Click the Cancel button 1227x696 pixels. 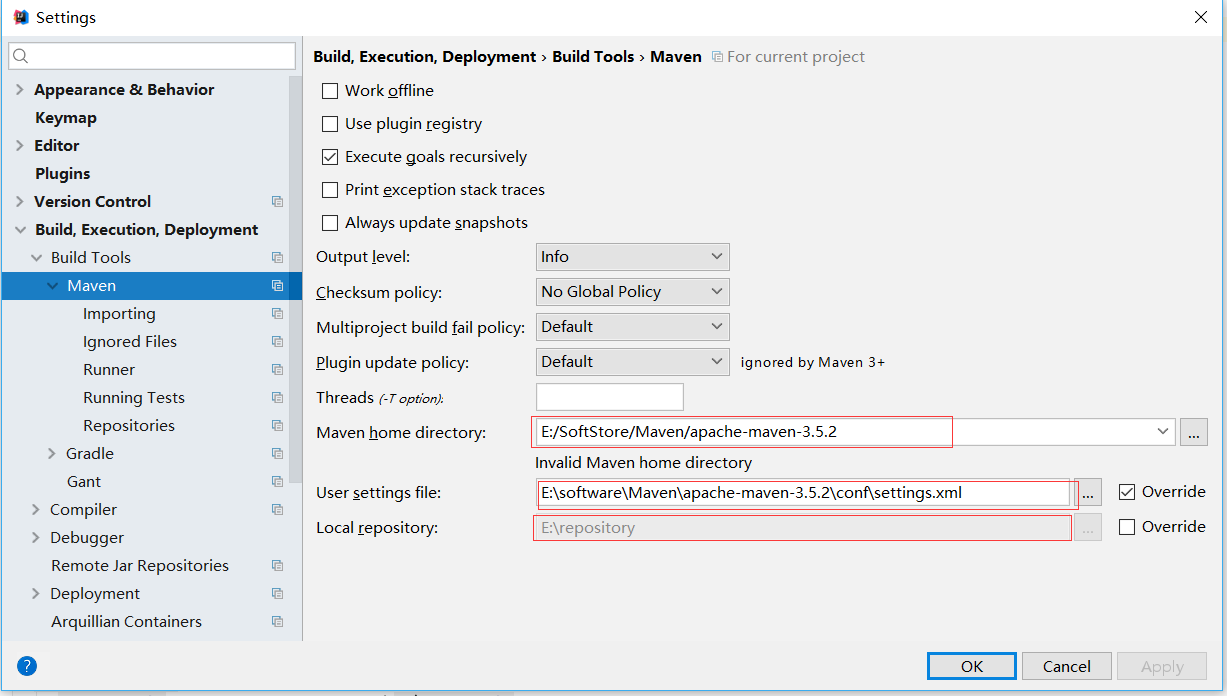[1067, 666]
